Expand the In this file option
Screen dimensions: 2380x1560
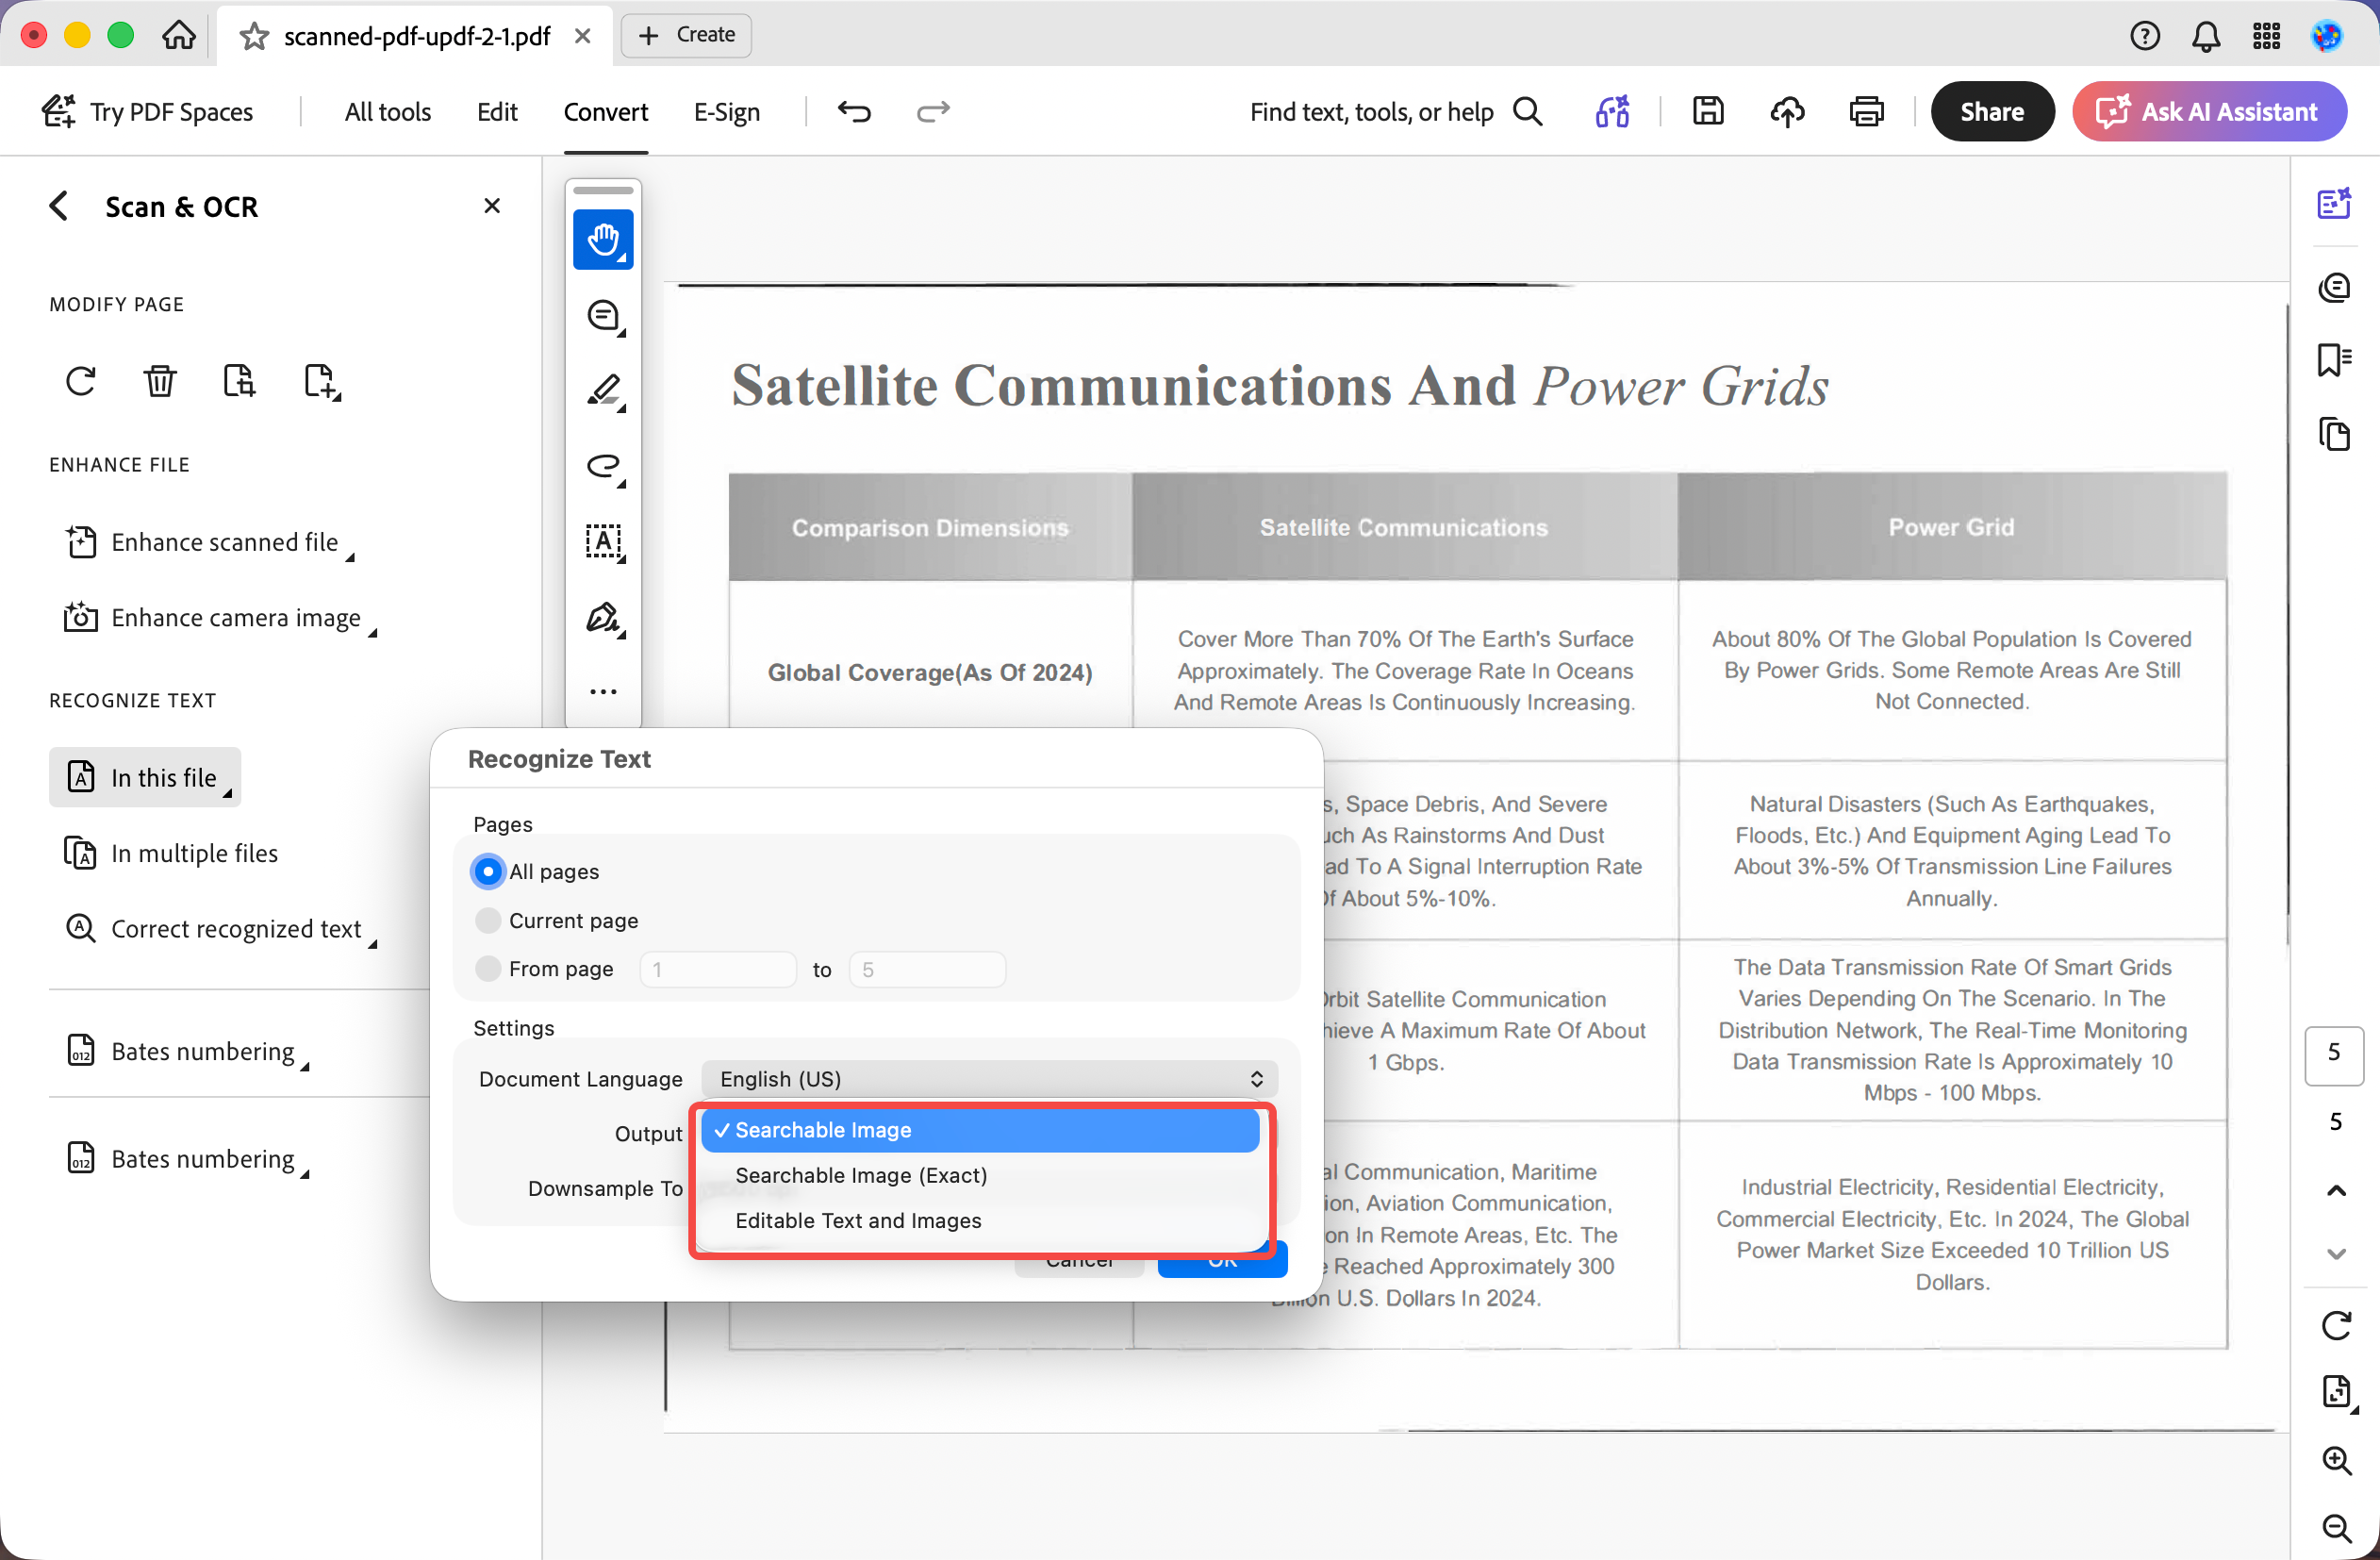pyautogui.click(x=145, y=777)
